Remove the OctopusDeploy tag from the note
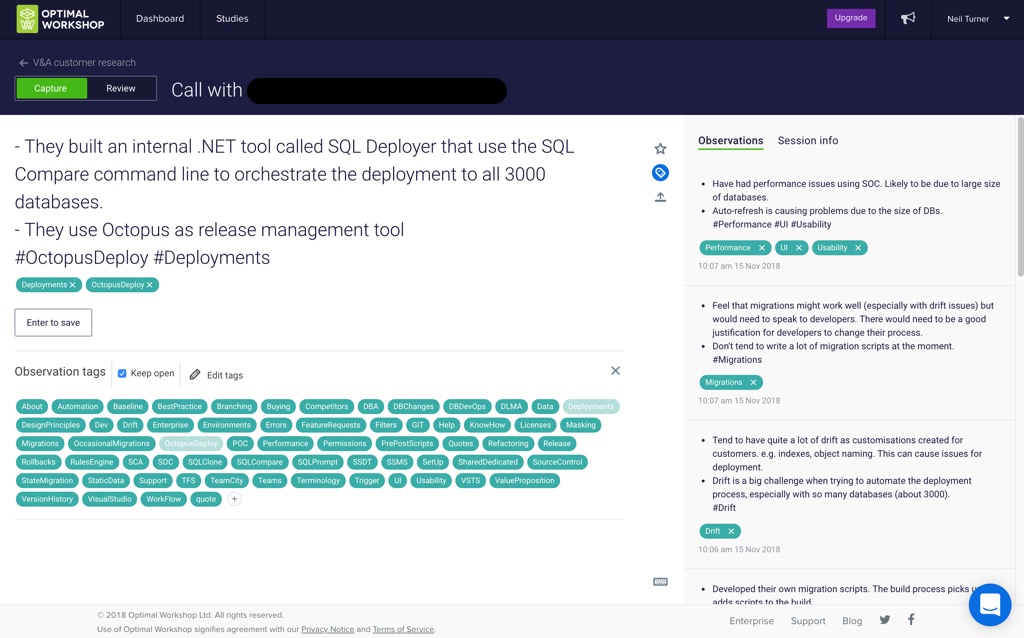The image size is (1024, 638). tap(150, 285)
